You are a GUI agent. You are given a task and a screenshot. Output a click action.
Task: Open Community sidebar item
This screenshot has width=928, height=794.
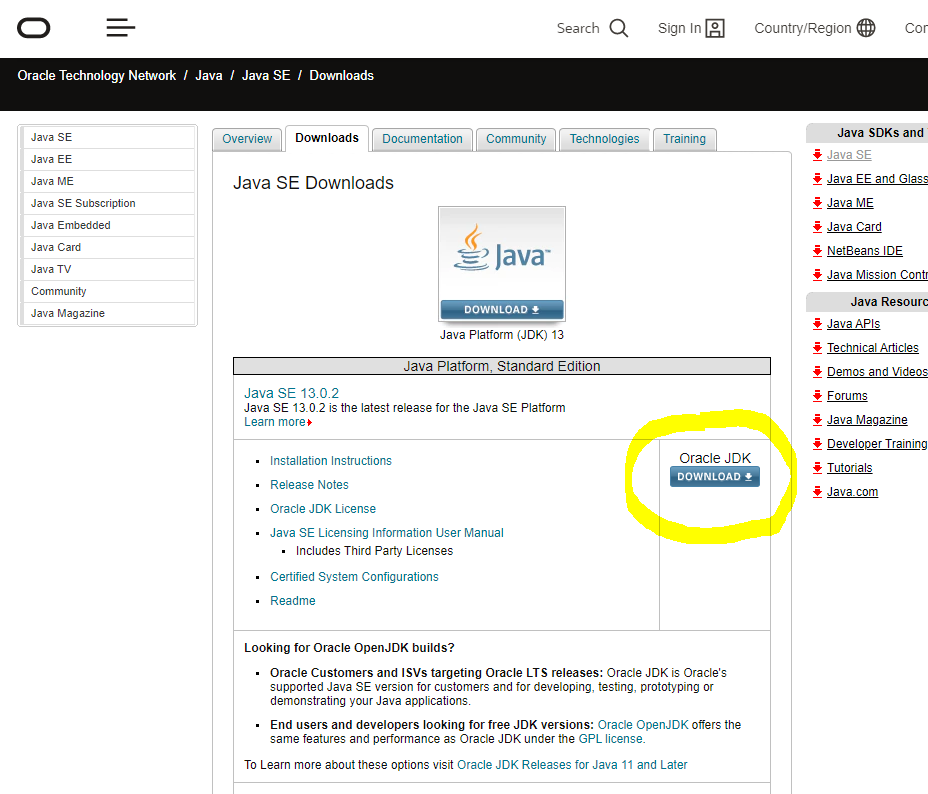[108, 291]
